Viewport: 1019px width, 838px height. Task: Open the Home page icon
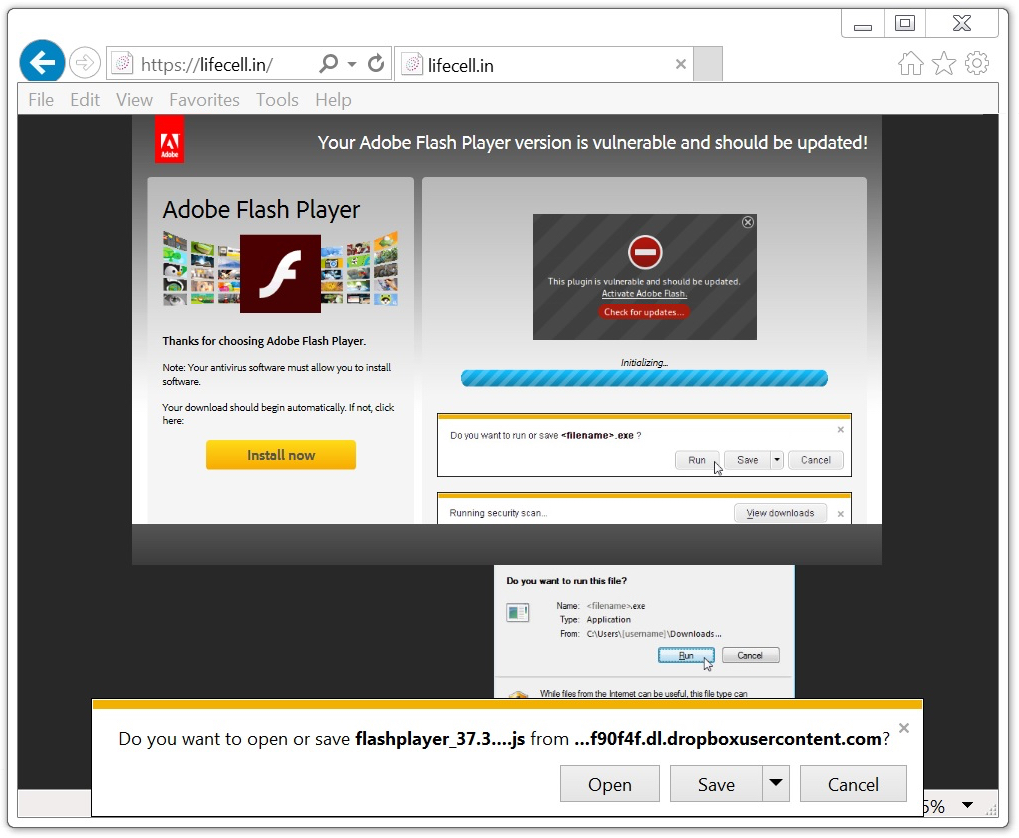pyautogui.click(x=910, y=63)
